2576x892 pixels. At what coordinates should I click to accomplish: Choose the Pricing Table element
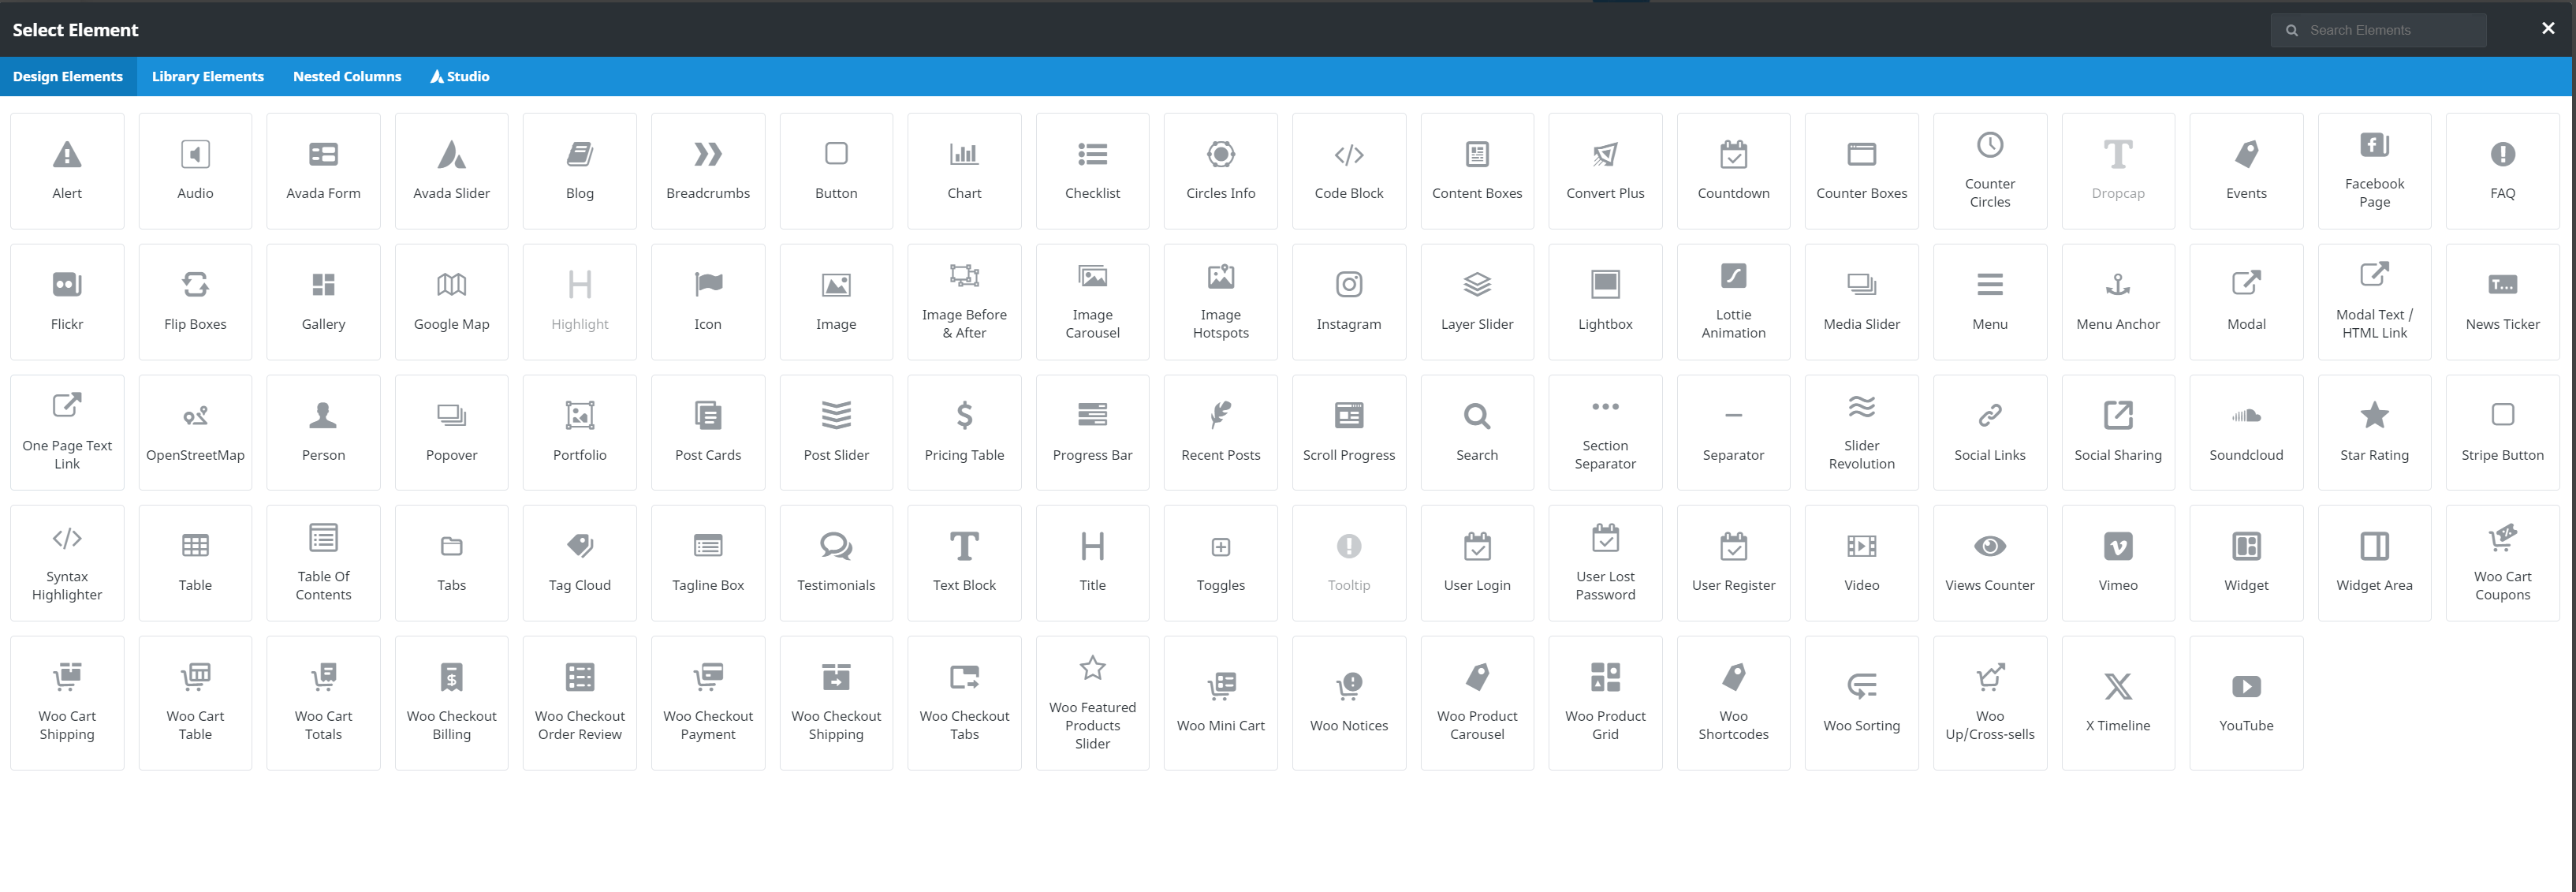[x=964, y=432]
